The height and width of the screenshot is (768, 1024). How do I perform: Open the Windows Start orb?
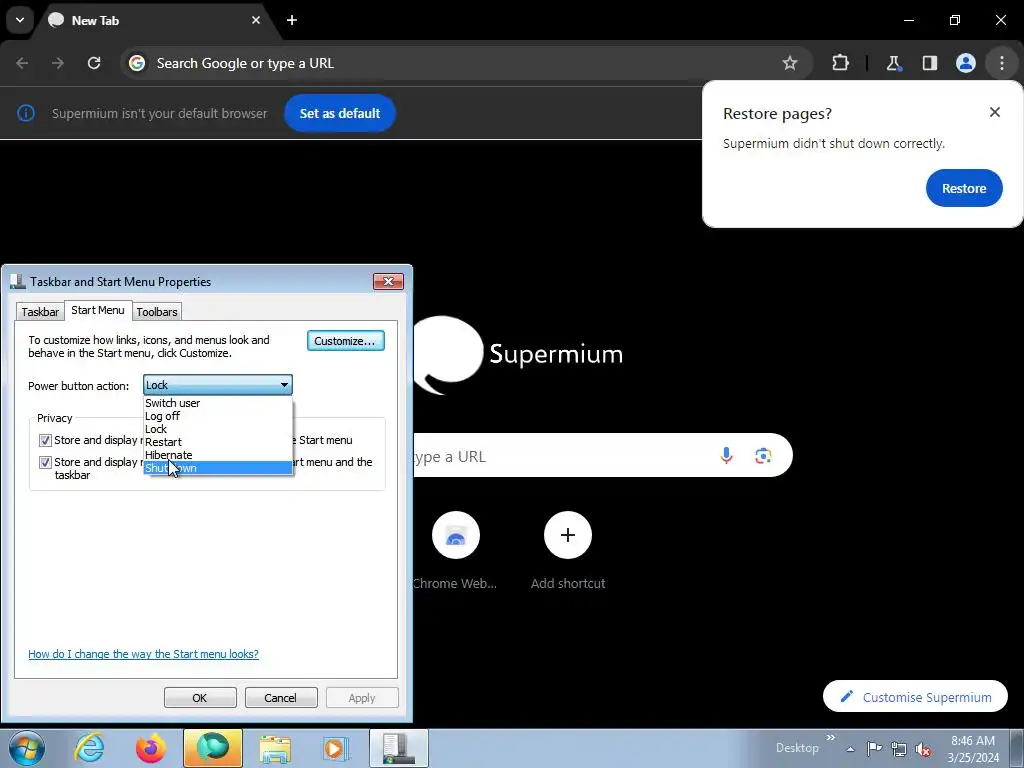pos(27,748)
